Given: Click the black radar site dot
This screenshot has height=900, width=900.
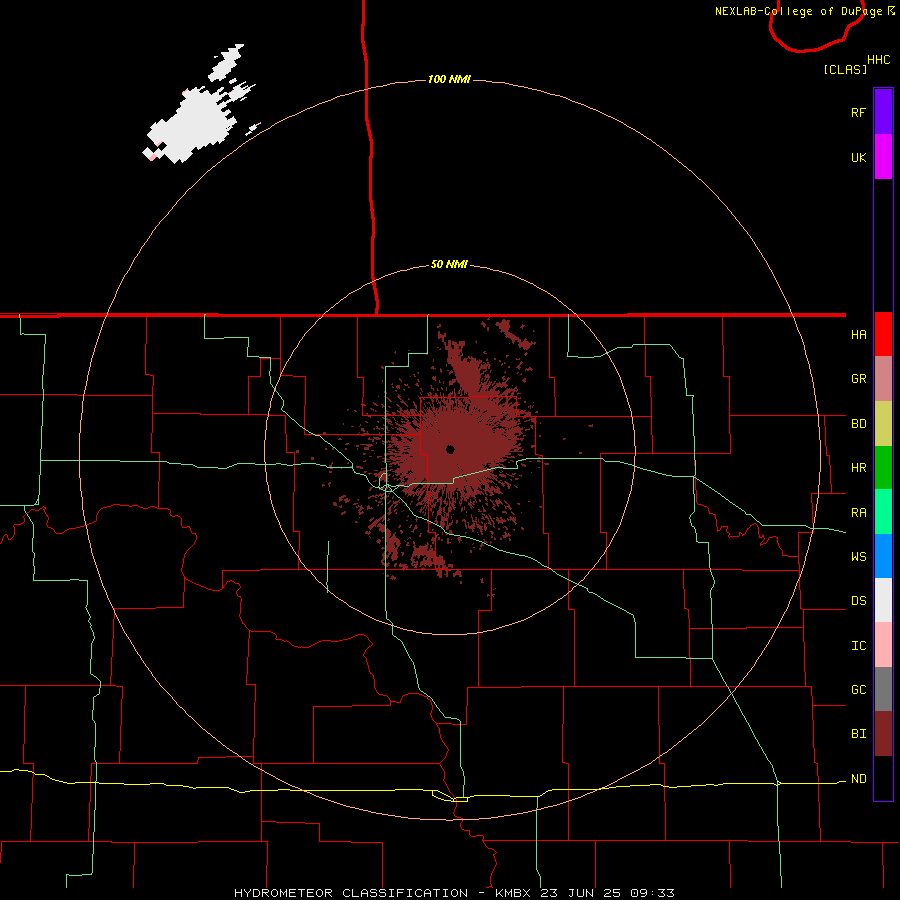Looking at the screenshot, I should click(x=450, y=449).
